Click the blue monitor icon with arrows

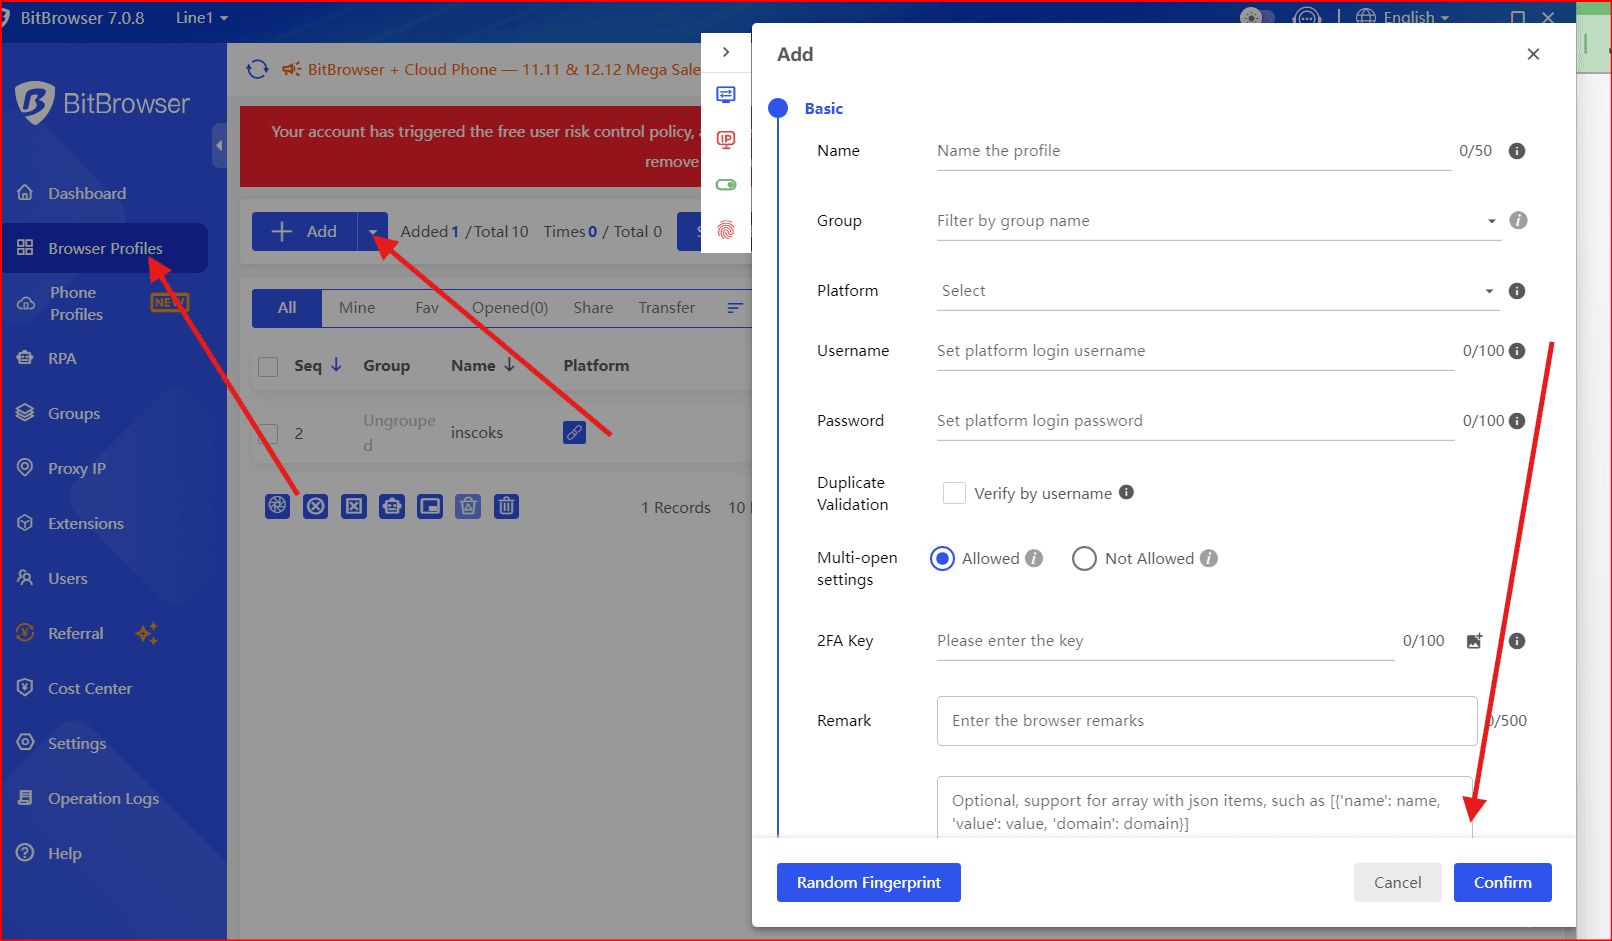pos(726,95)
